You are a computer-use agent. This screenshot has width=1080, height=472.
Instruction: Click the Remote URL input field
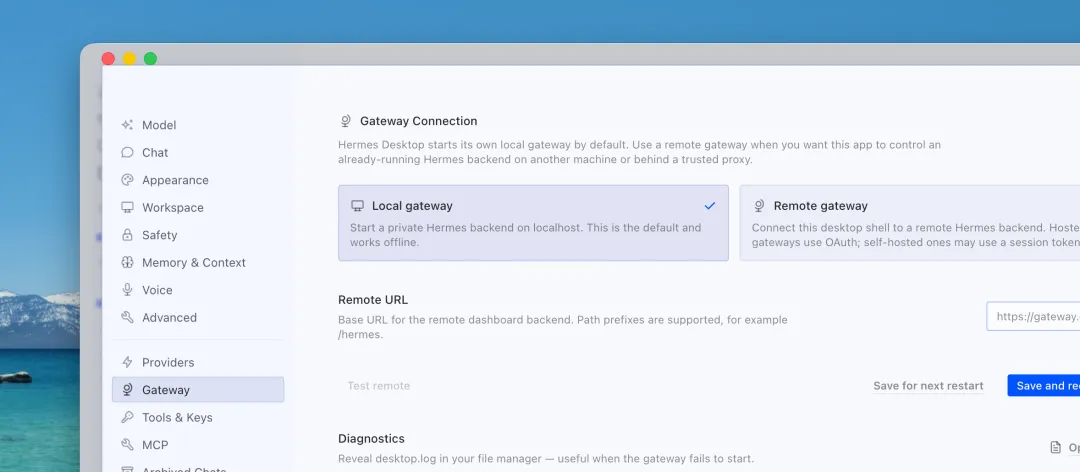point(1033,316)
